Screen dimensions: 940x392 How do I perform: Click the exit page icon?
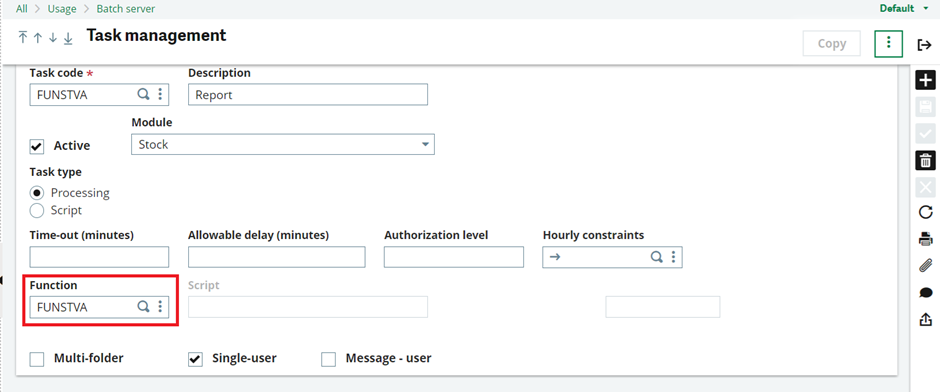coord(924,44)
